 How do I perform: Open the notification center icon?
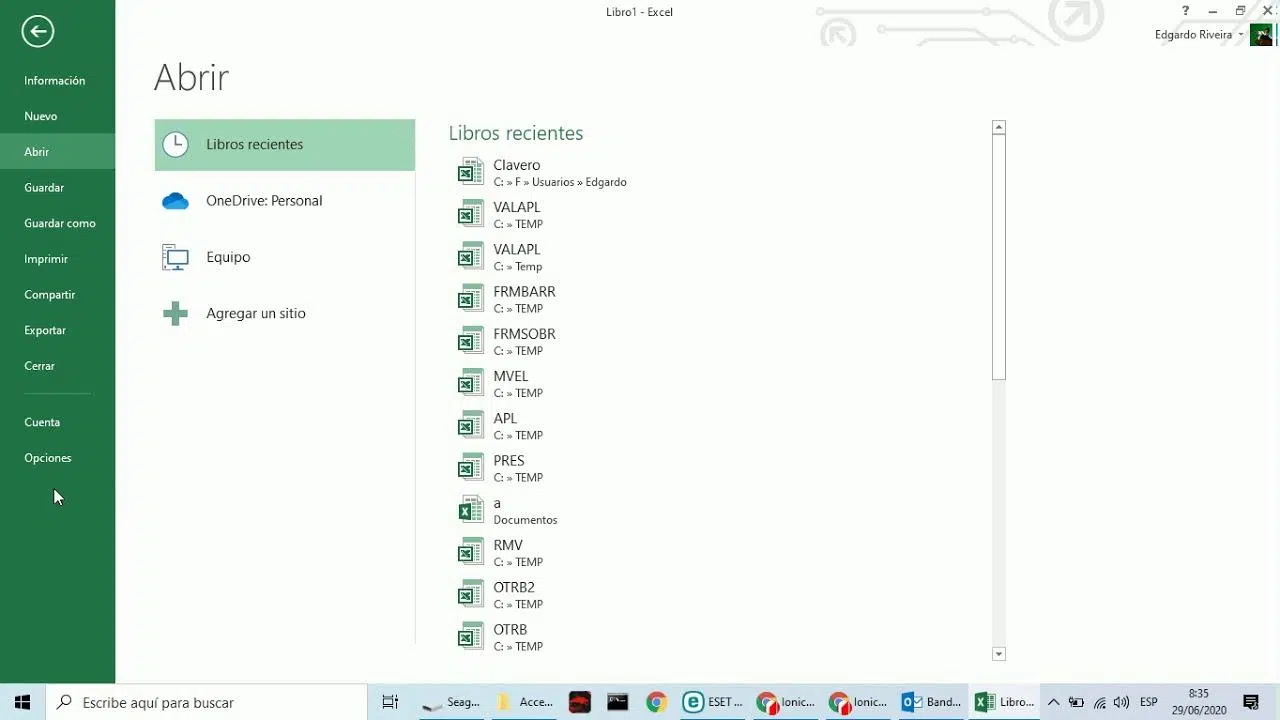[1251, 702]
